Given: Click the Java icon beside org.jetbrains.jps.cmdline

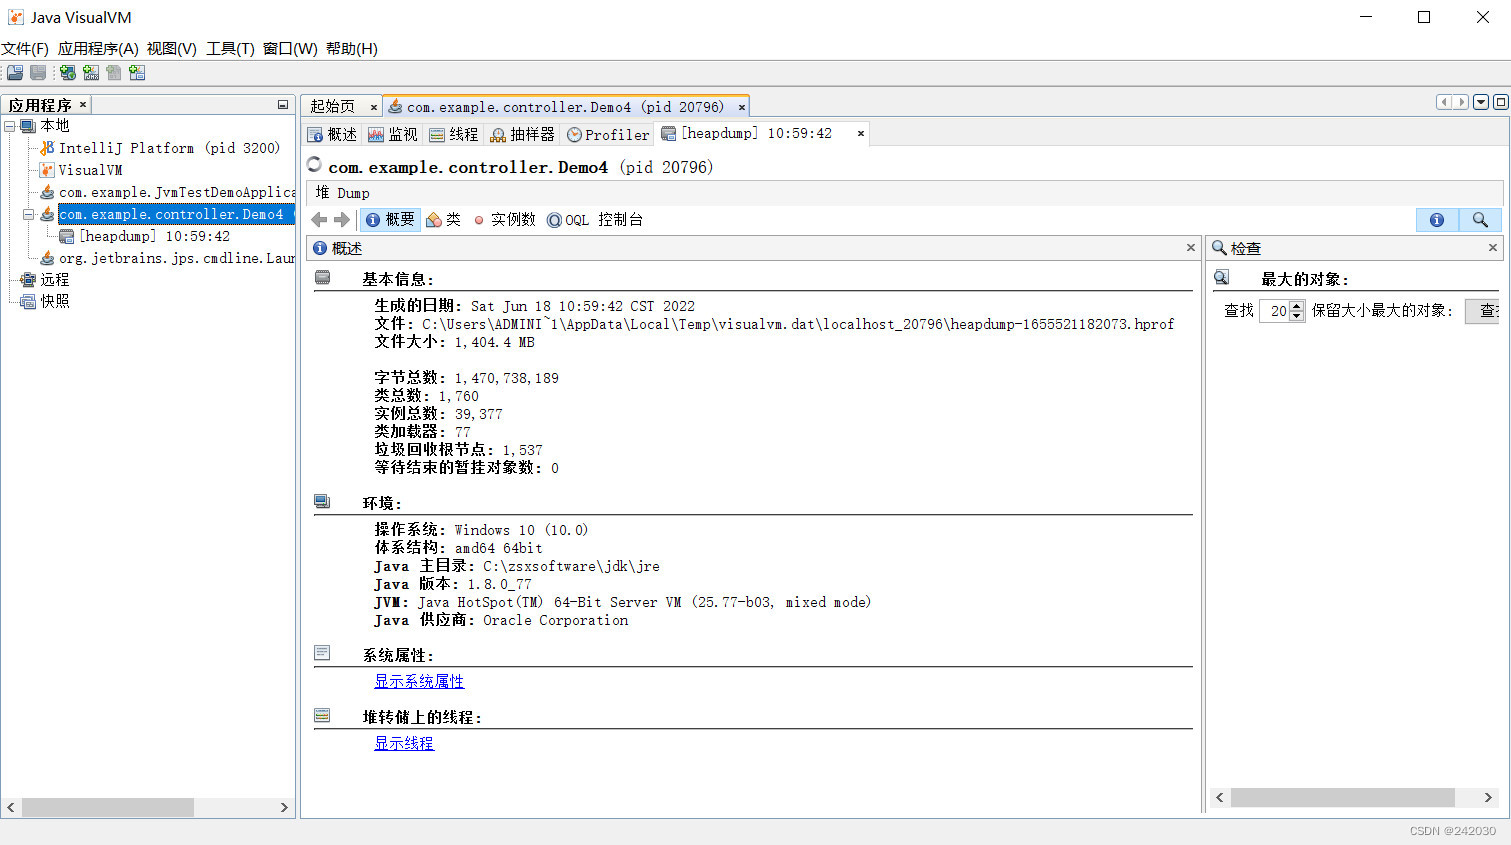Looking at the screenshot, I should pyautogui.click(x=47, y=258).
